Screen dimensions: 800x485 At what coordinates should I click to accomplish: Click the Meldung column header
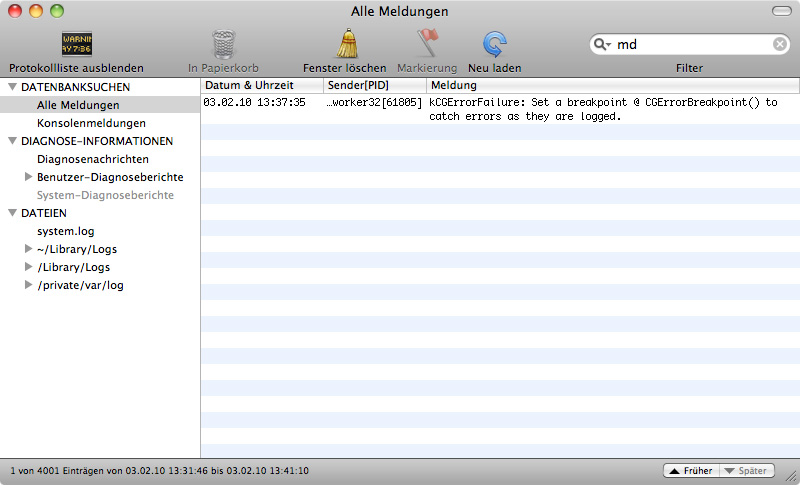[613, 85]
